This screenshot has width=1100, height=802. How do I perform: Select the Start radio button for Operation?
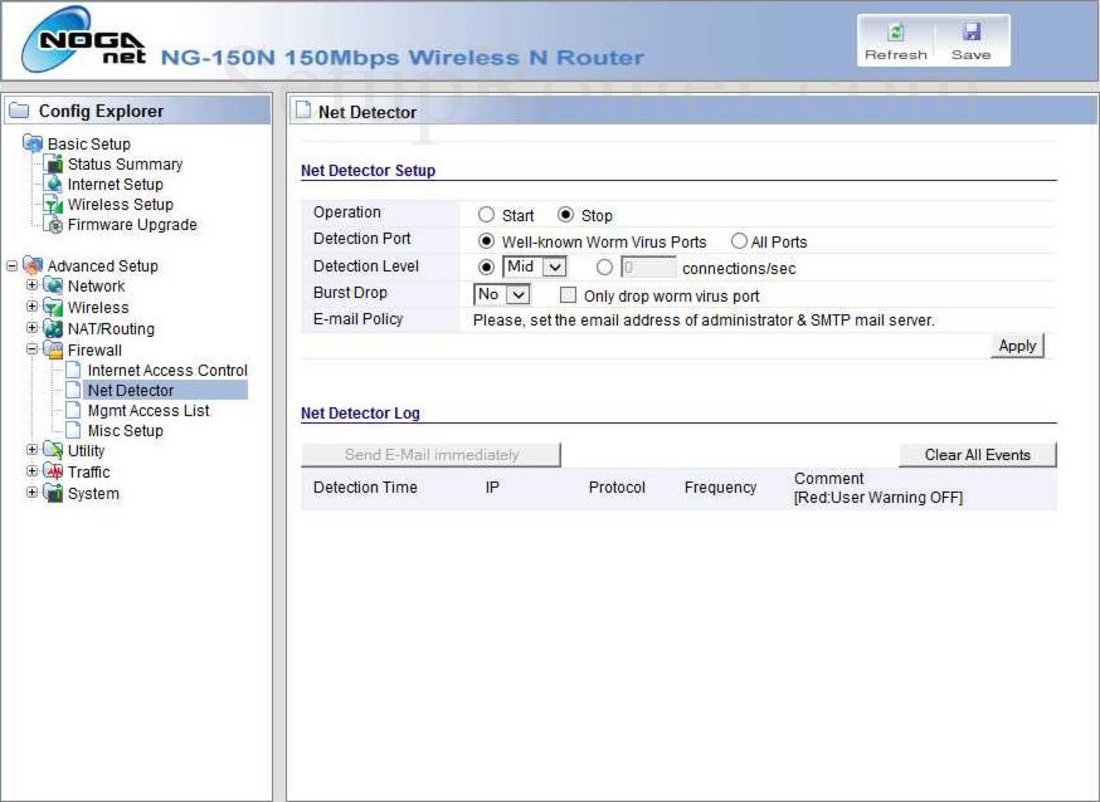tap(485, 214)
